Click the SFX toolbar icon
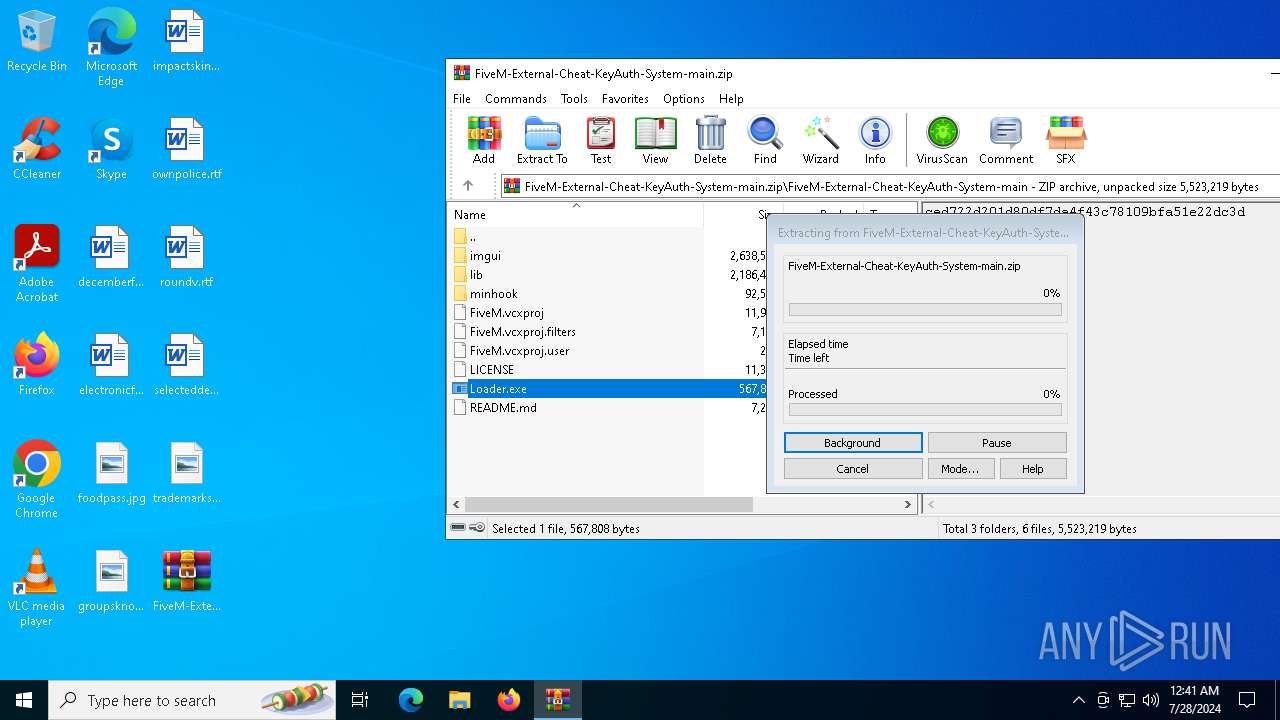This screenshot has width=1280, height=720. 1065,140
